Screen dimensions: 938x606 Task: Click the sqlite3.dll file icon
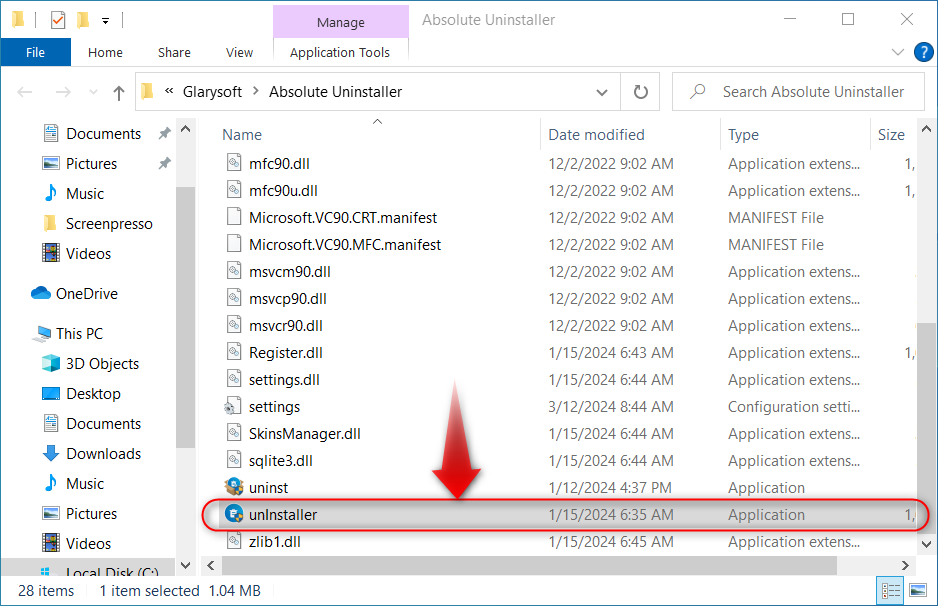pos(234,459)
